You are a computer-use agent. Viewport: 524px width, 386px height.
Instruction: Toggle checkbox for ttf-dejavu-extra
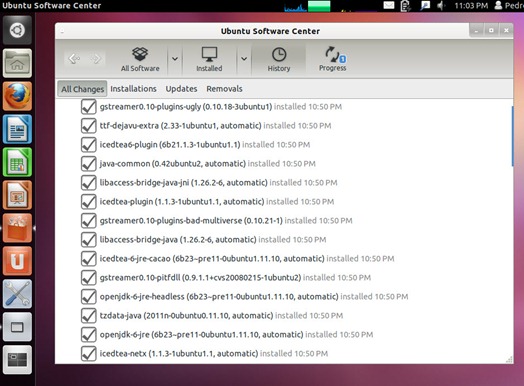click(89, 126)
